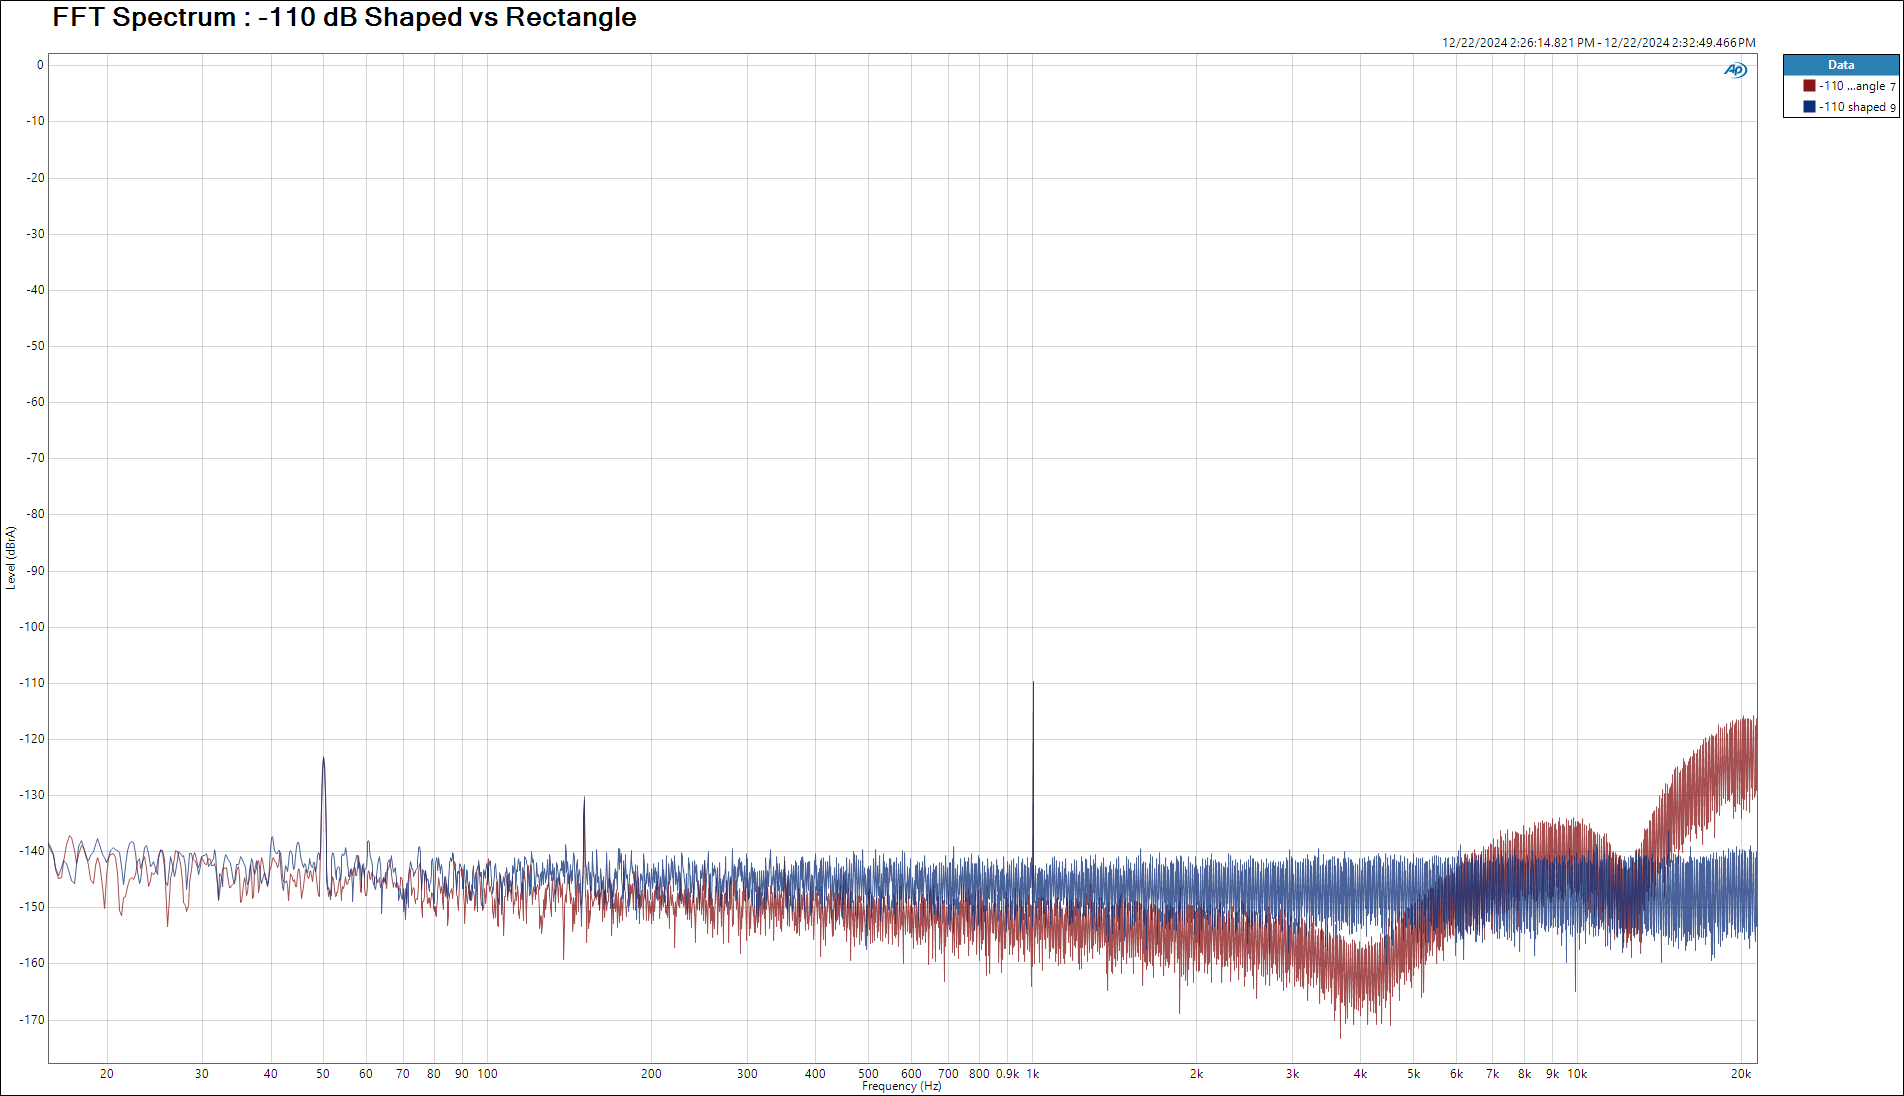
Task: Click the Data legend header
Action: point(1840,65)
